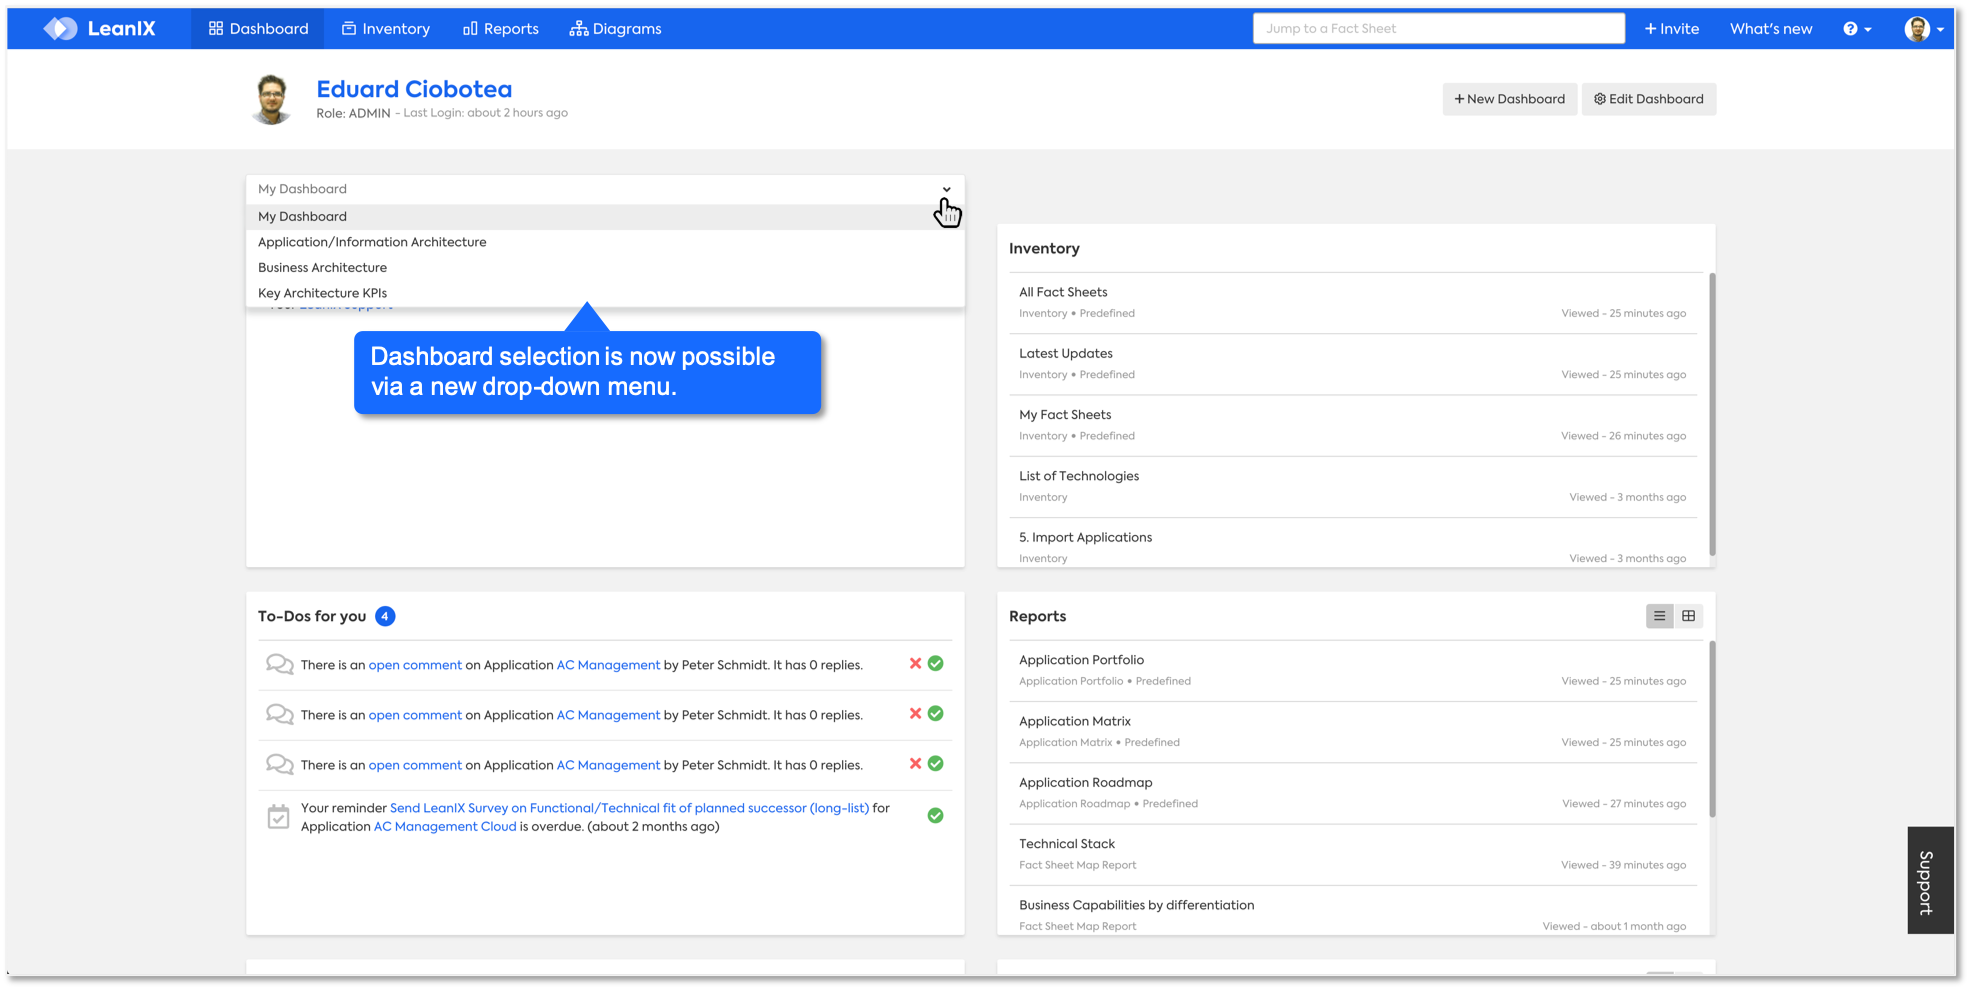This screenshot has height=987, width=1968.
Task: Open the user avatar menu
Action: coord(1924,28)
